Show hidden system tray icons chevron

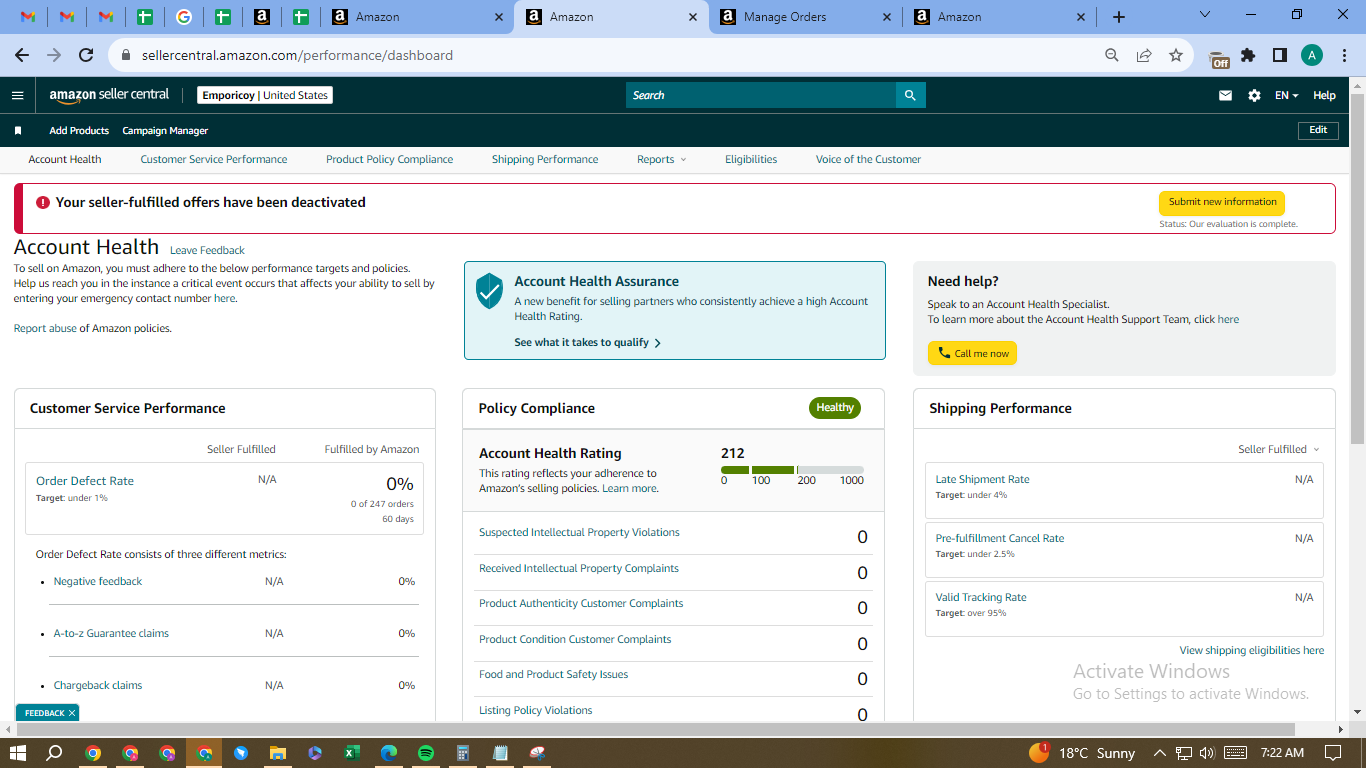pos(1160,752)
